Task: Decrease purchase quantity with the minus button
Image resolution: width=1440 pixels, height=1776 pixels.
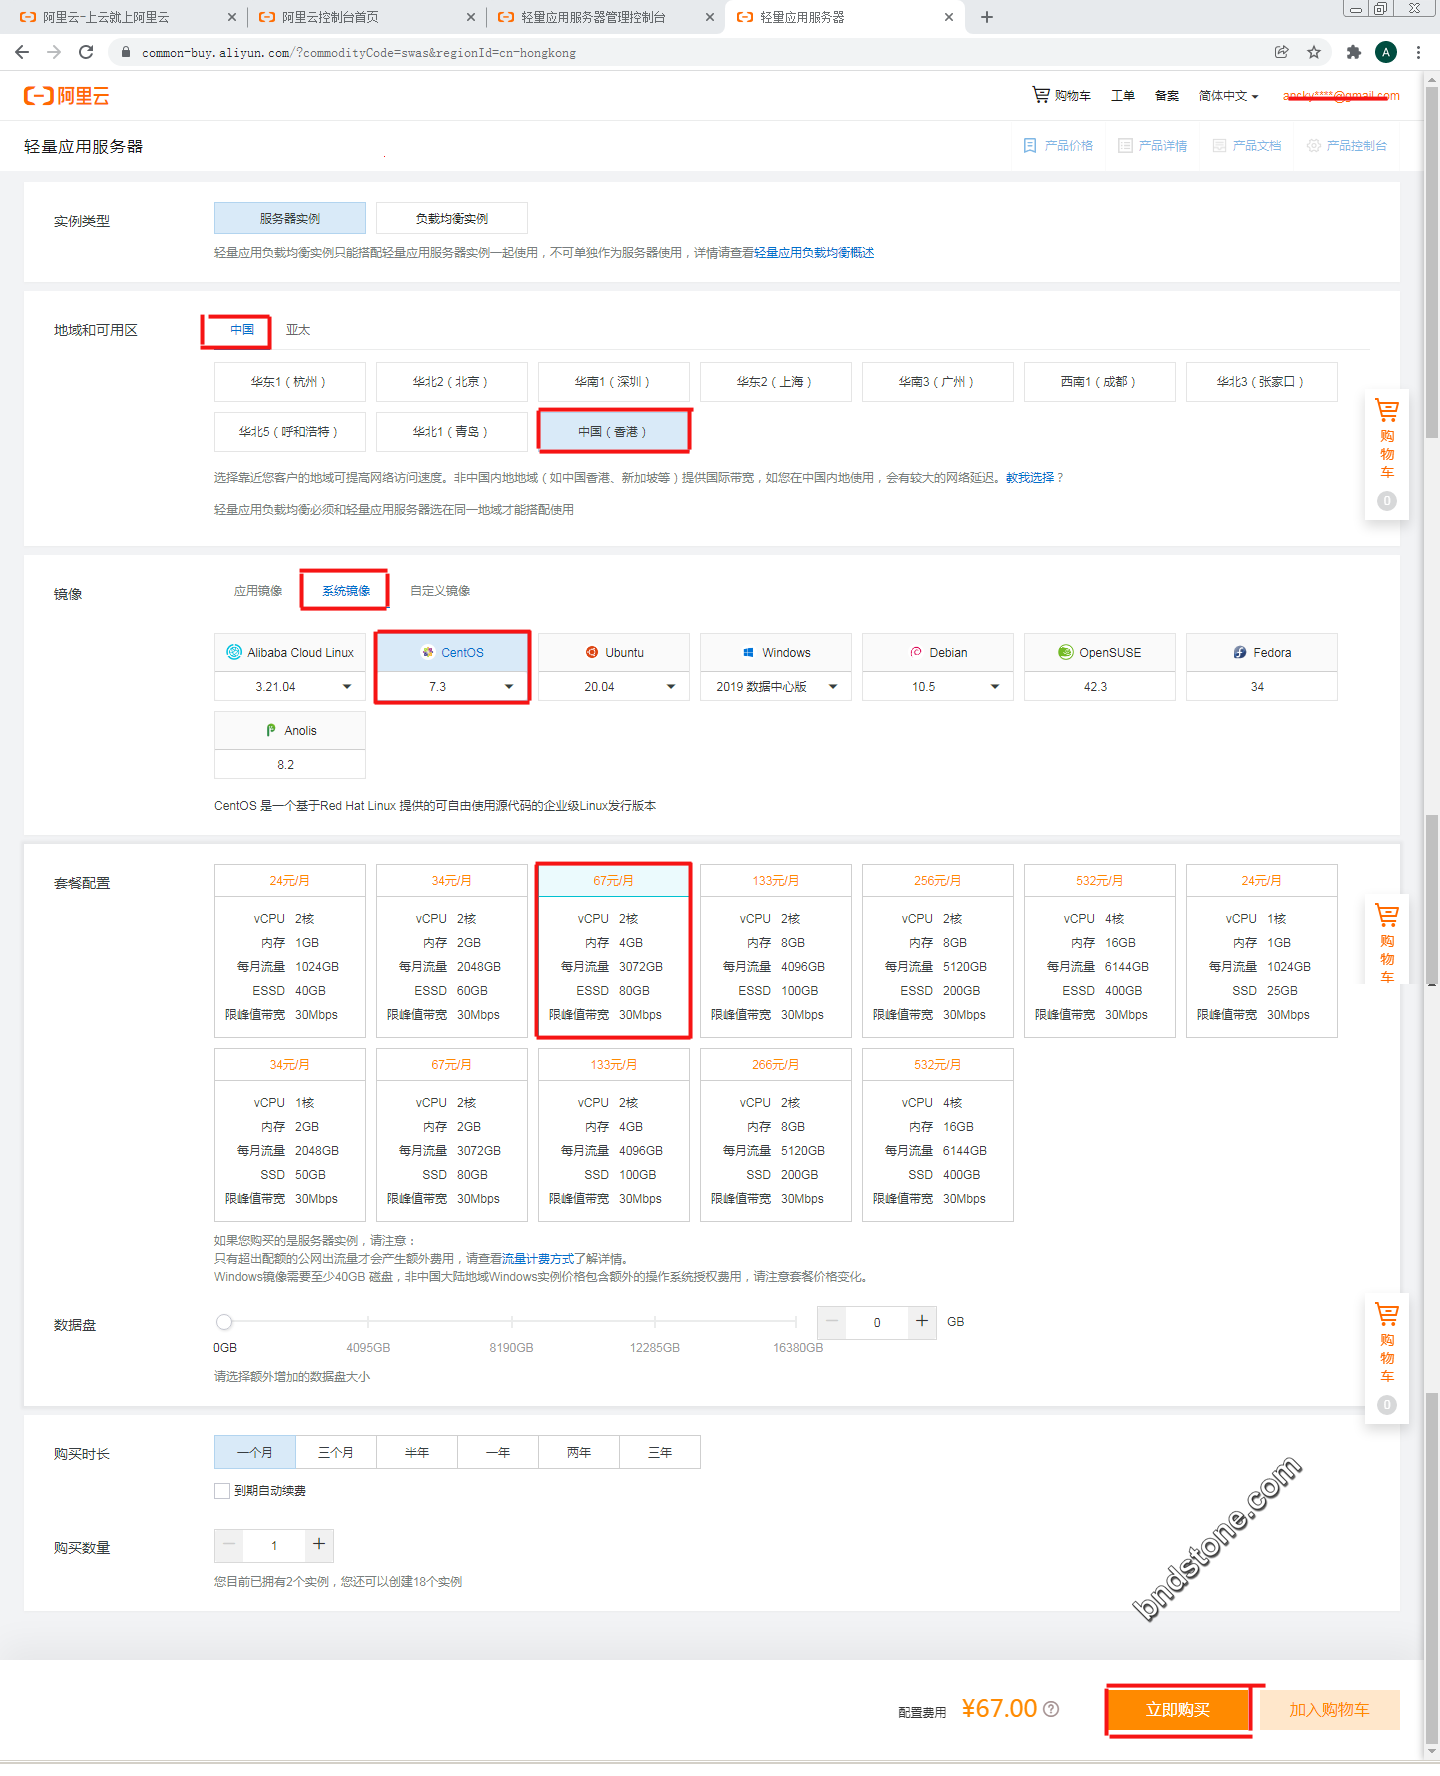Action: tap(229, 1545)
